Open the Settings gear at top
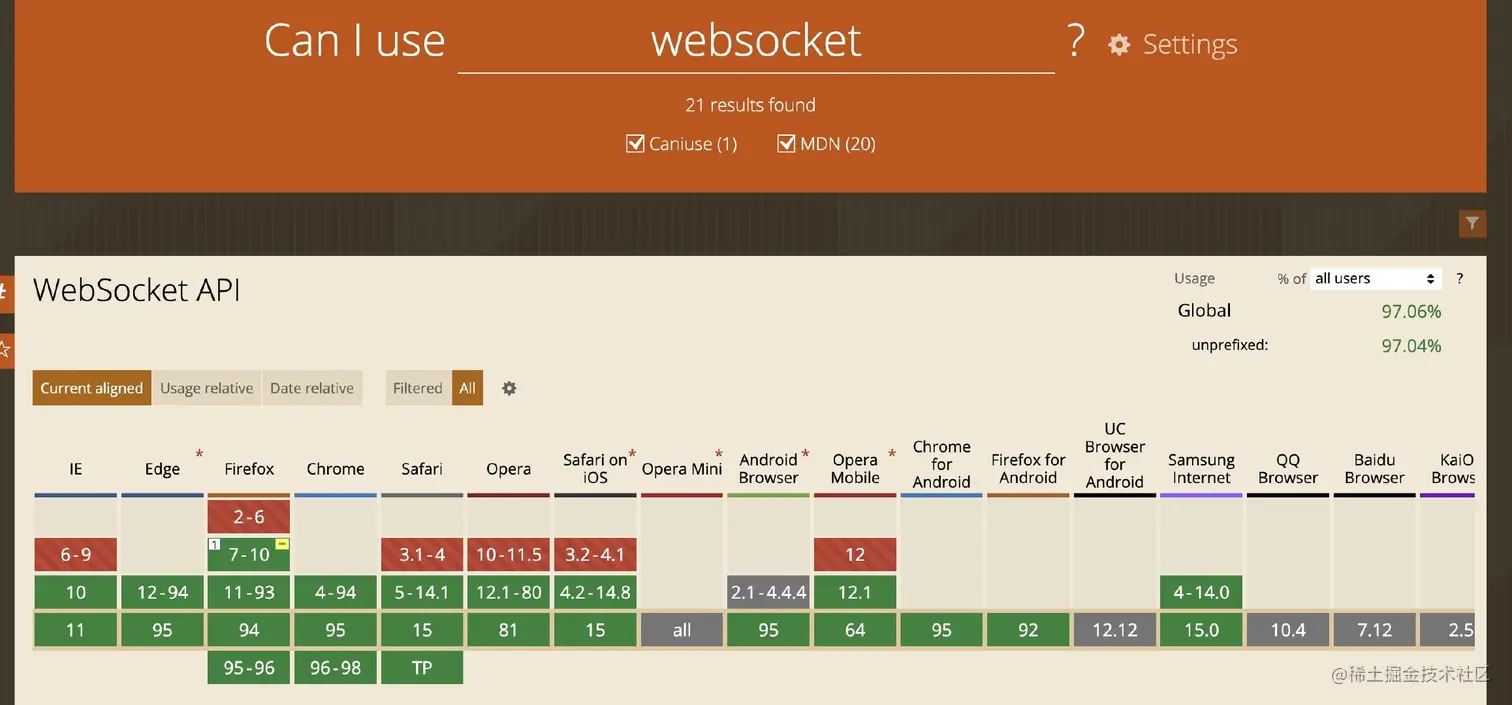The height and width of the screenshot is (705, 1512). (x=1119, y=45)
